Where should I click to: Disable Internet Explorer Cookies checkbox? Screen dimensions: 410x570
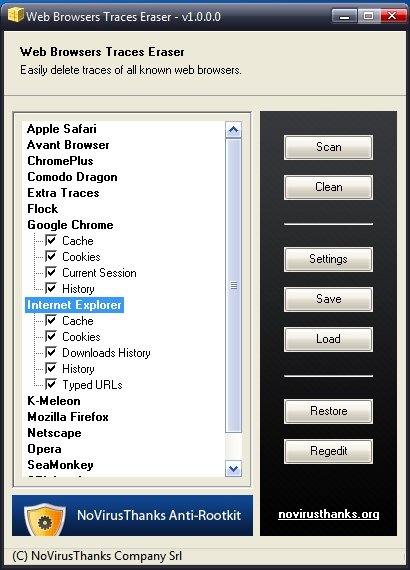pos(51,336)
